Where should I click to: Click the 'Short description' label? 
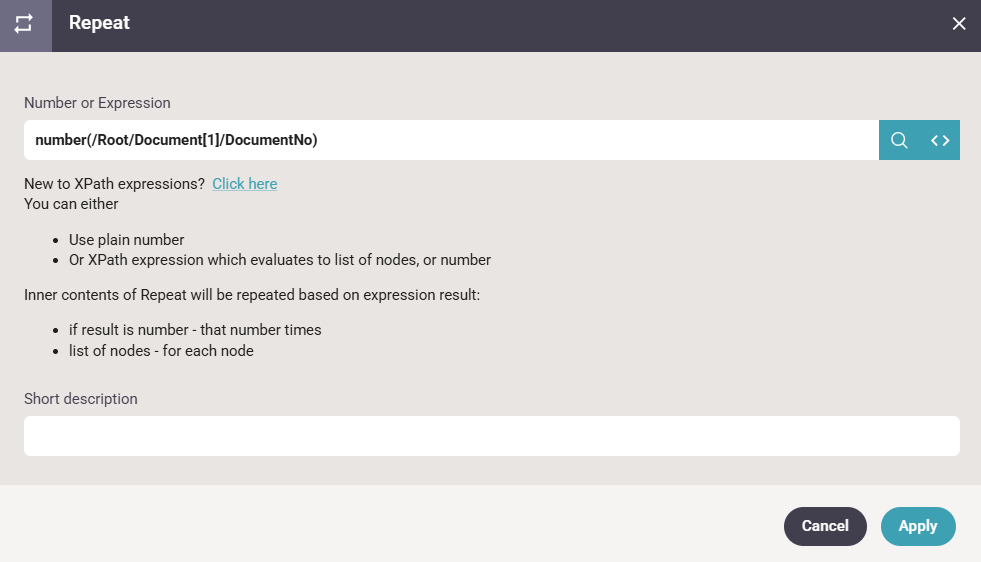coord(81,399)
